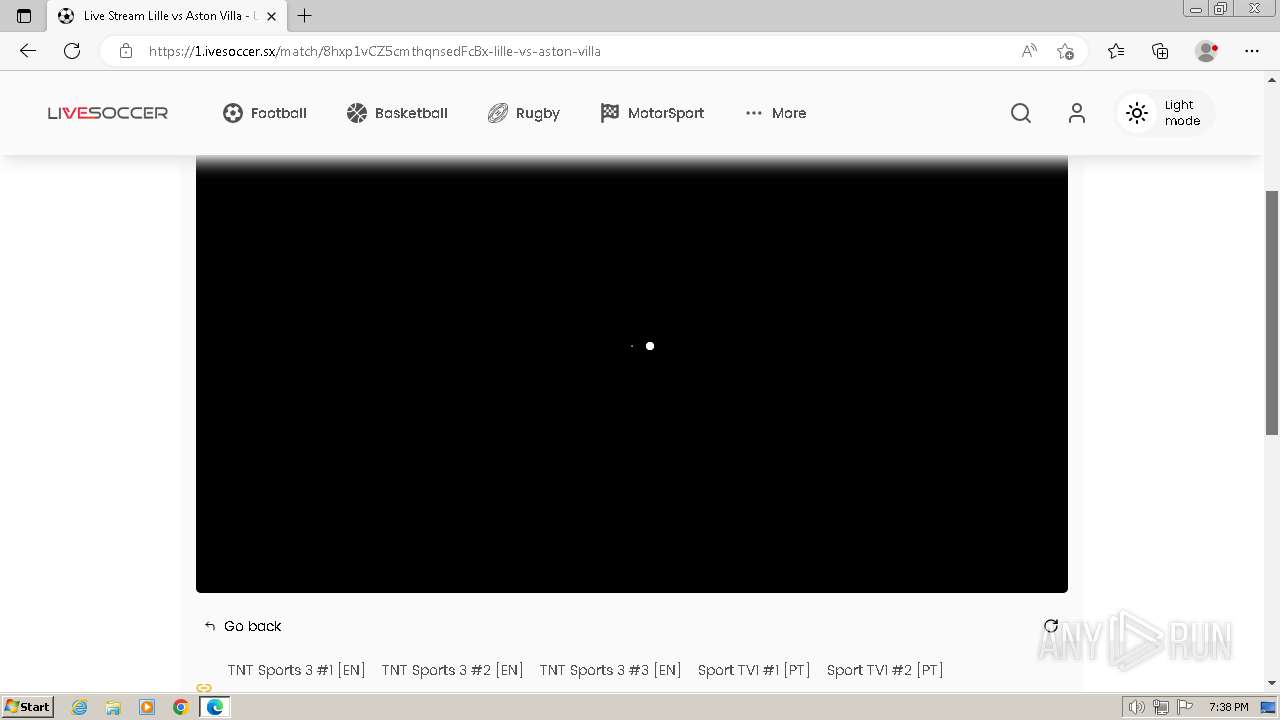Open the Favorites list icon
Screen dimensions: 1280x720
pyautogui.click(x=1116, y=51)
